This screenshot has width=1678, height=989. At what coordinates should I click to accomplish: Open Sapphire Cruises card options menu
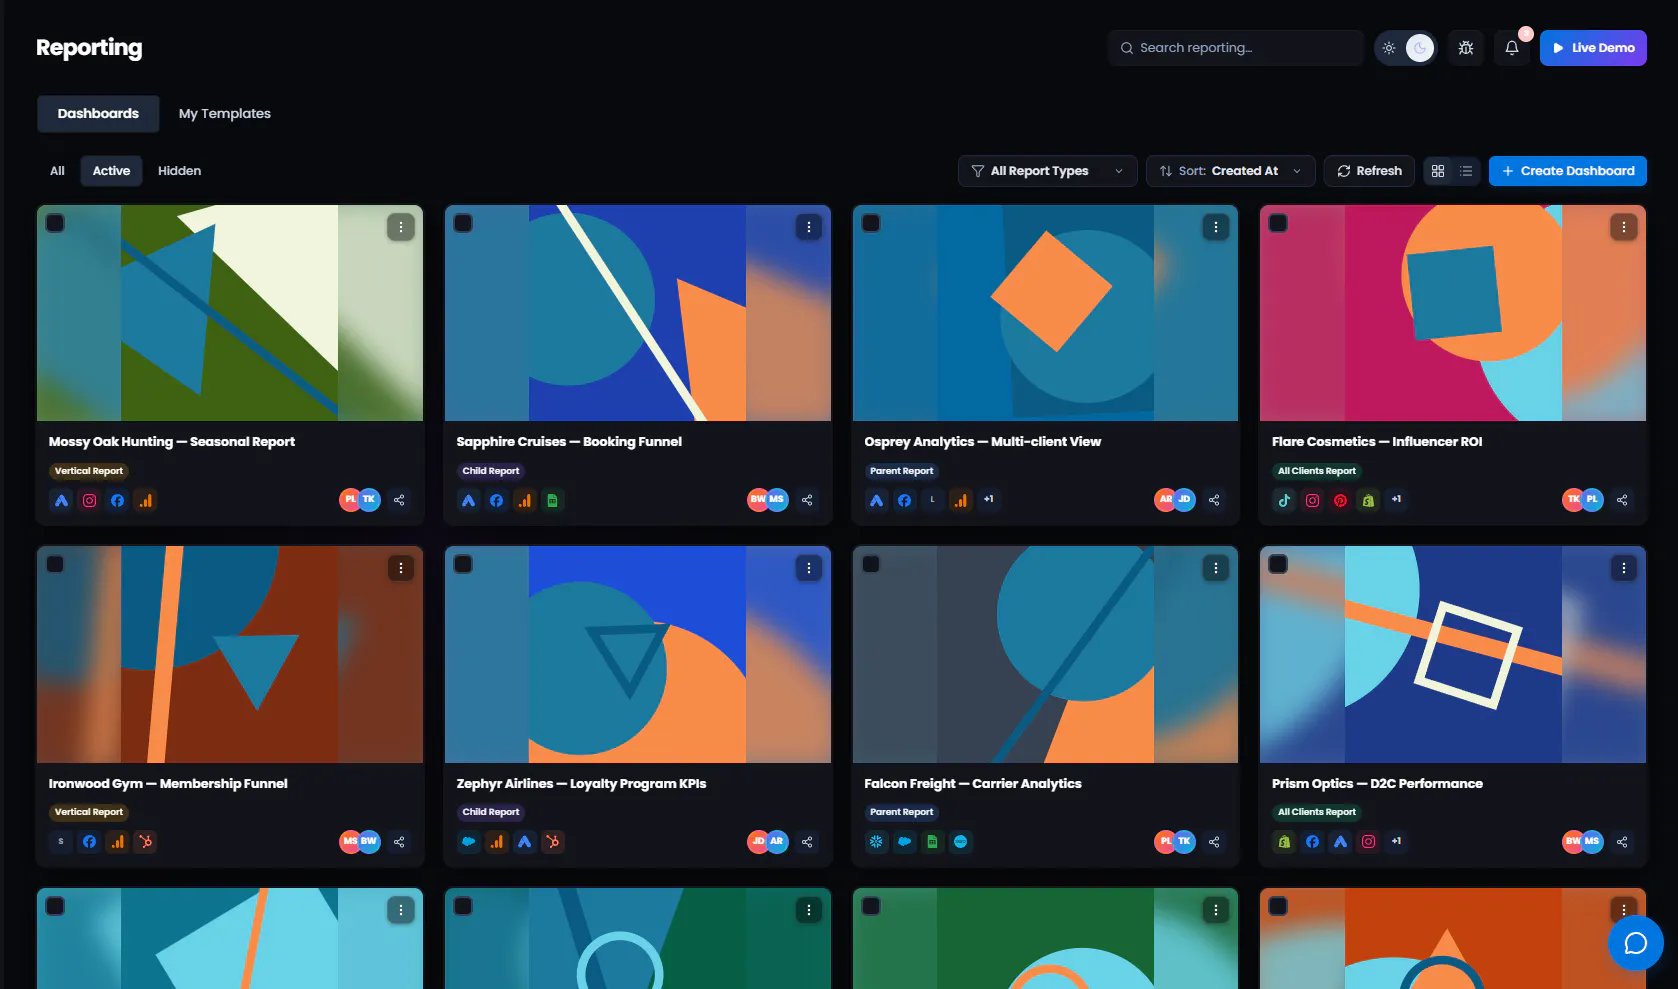(x=809, y=227)
